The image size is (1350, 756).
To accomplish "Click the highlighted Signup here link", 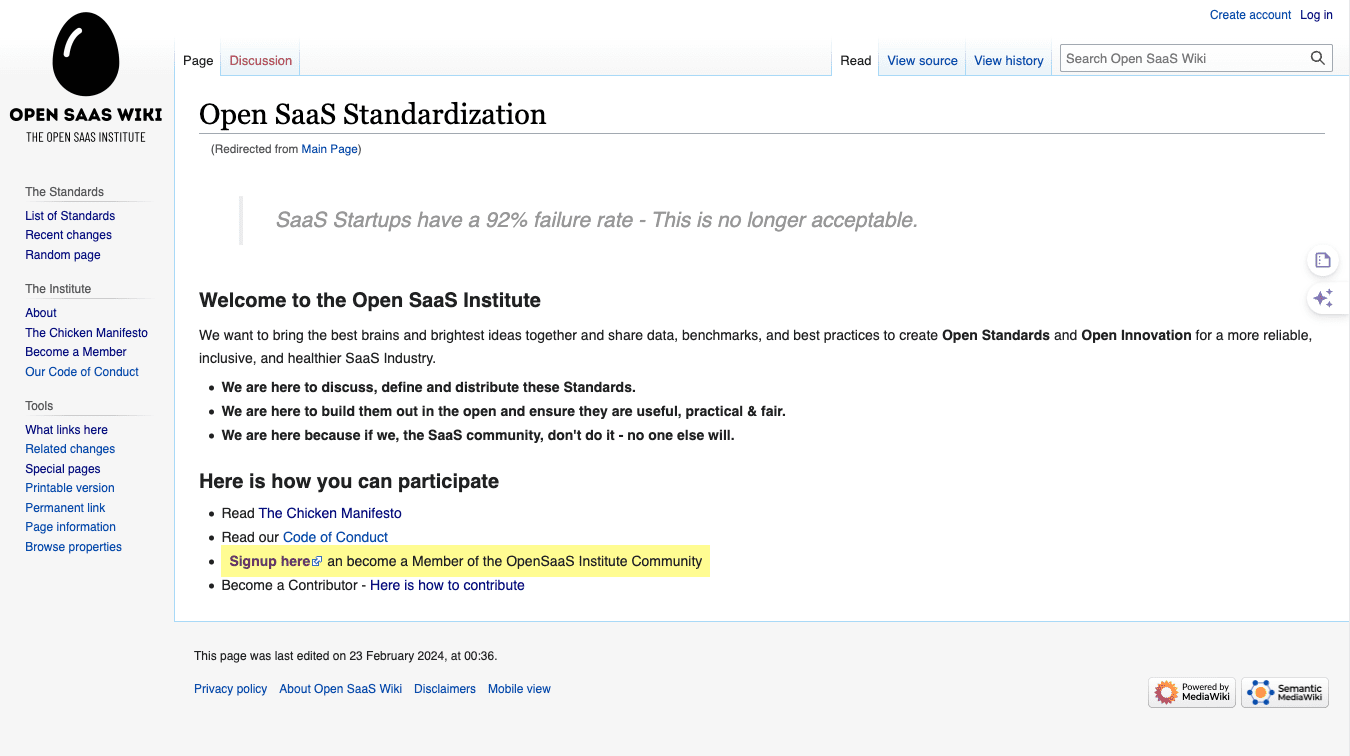I will [x=269, y=562].
